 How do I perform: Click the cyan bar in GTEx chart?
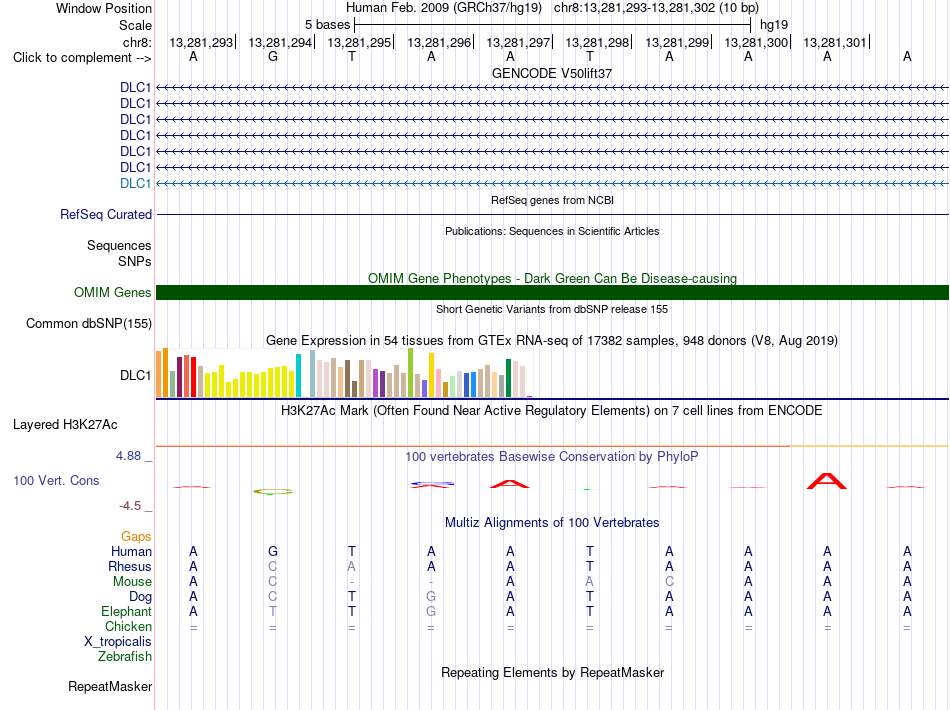[298, 376]
